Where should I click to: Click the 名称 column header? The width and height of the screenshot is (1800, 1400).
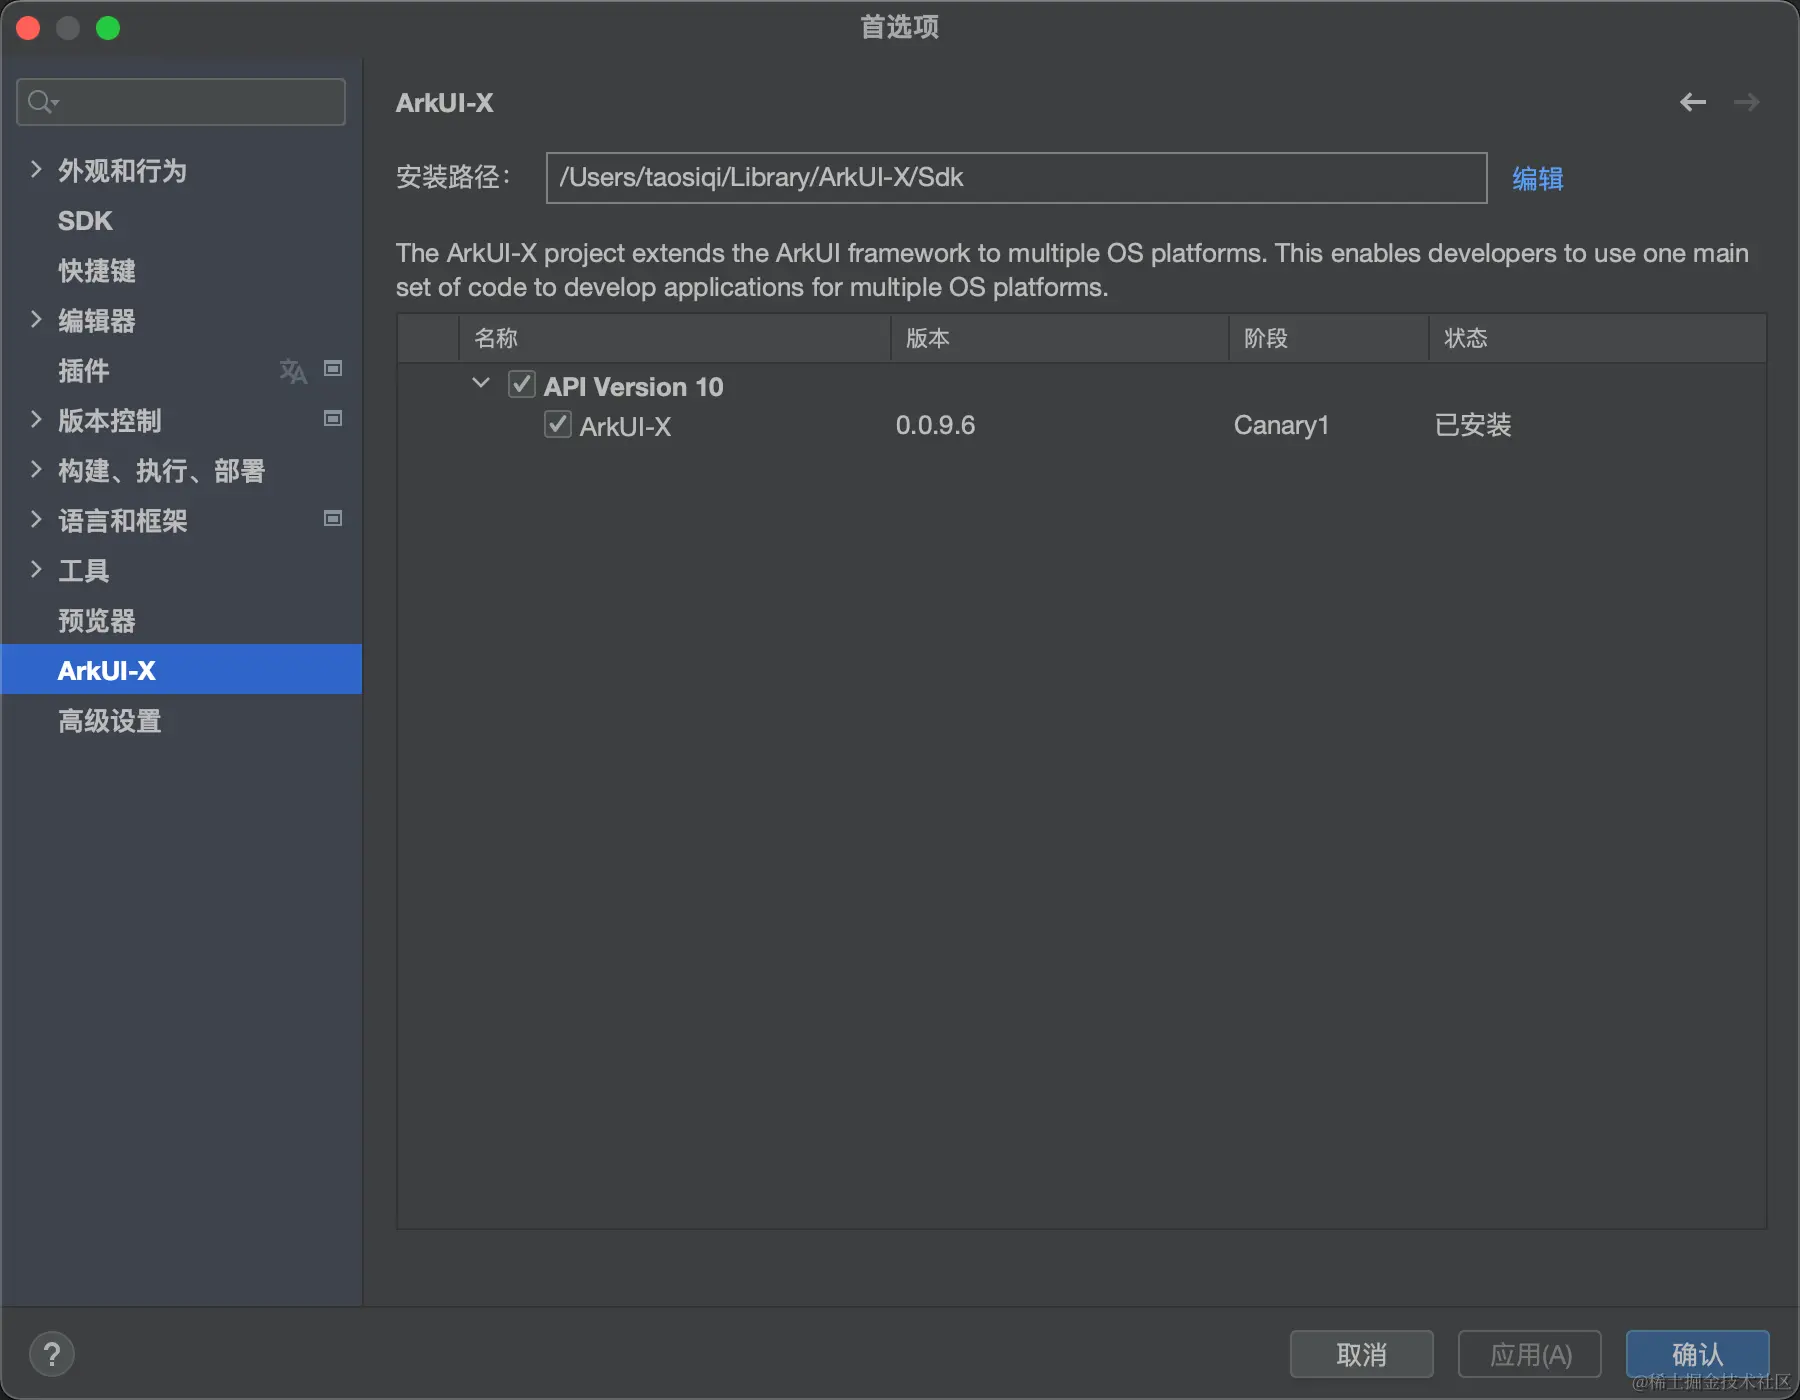674,338
